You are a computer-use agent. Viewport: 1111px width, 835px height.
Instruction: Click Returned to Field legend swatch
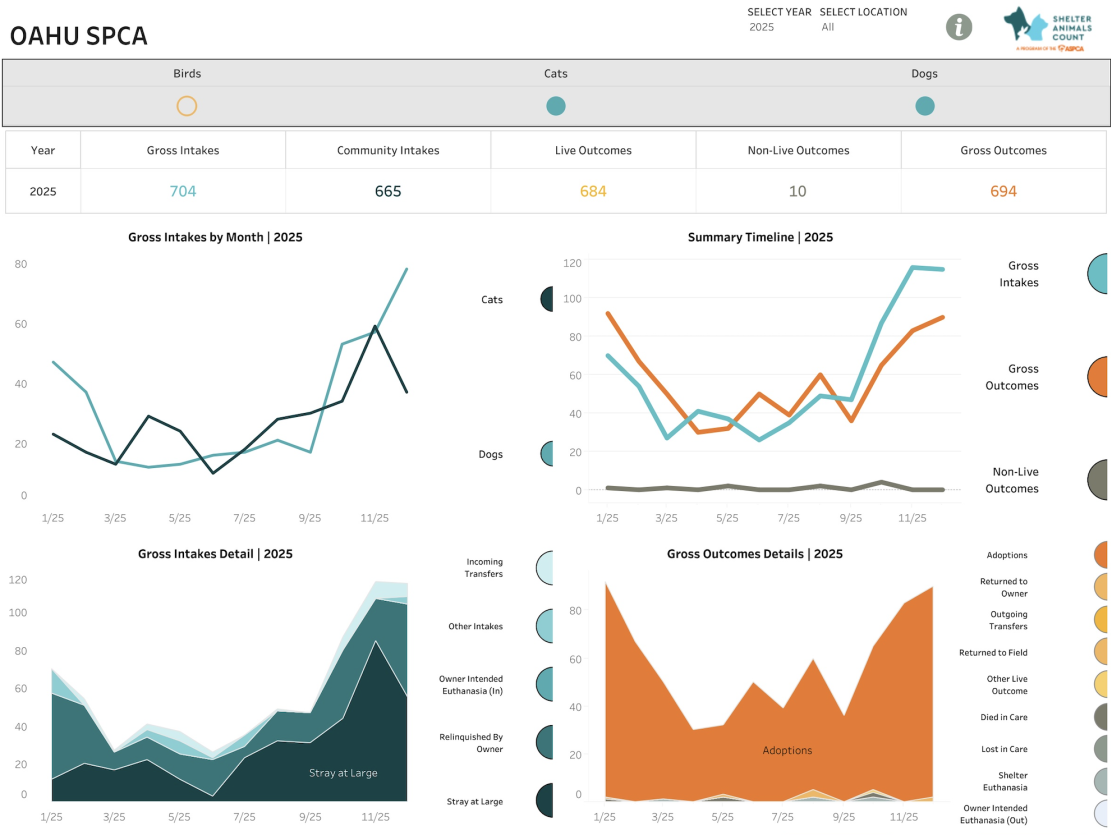pyautogui.click(x=1100, y=652)
